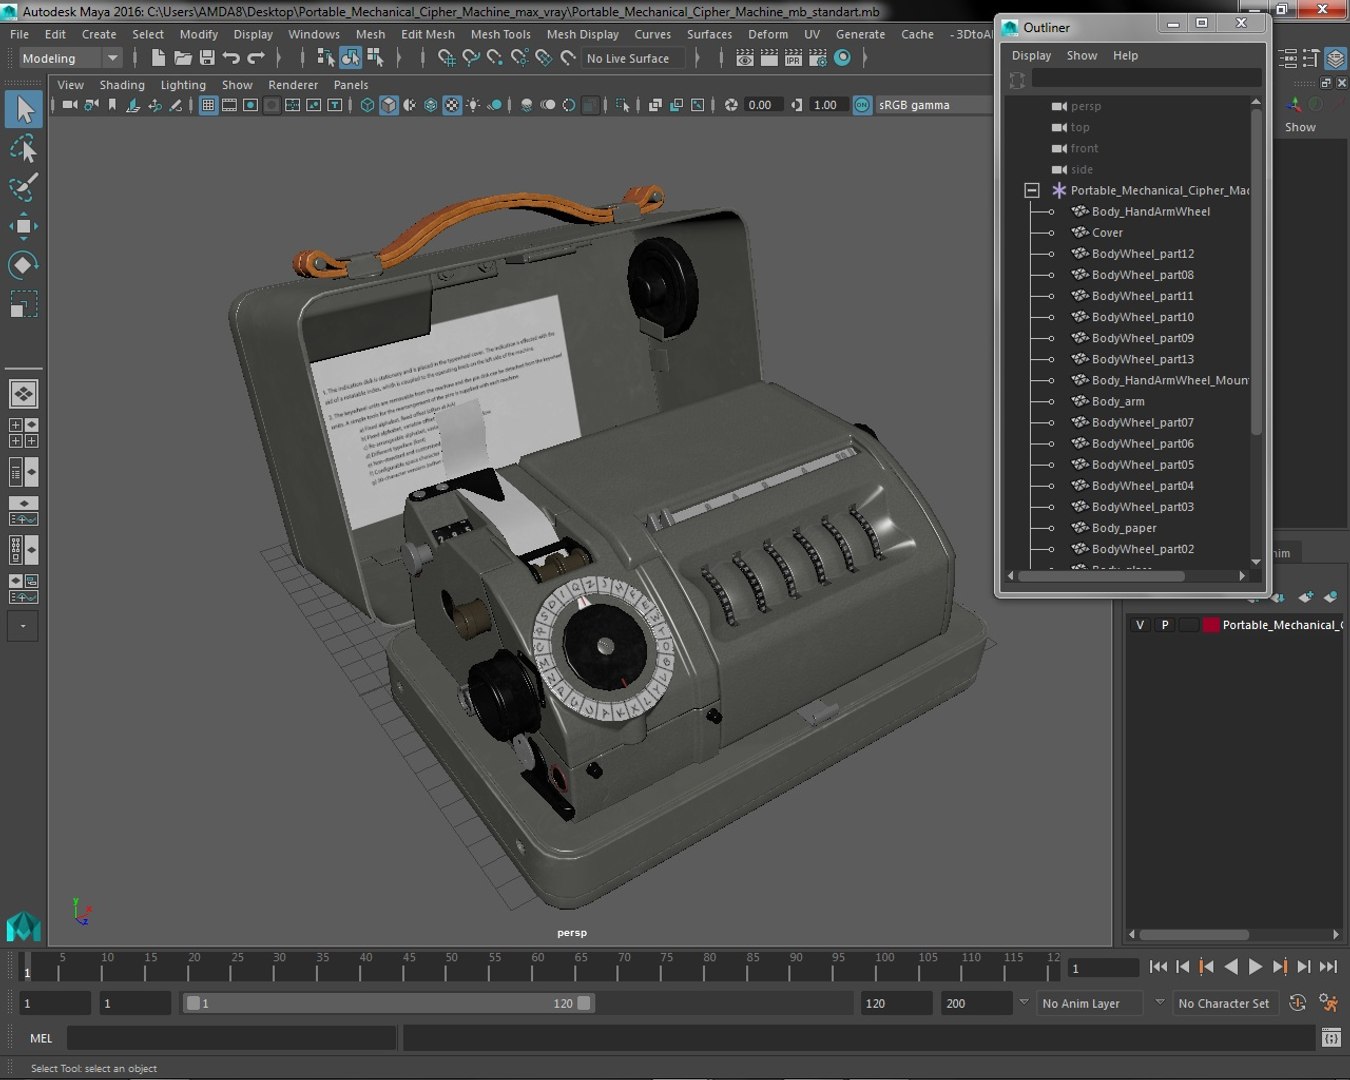Select Body_paper in the Outliner

[1124, 528]
